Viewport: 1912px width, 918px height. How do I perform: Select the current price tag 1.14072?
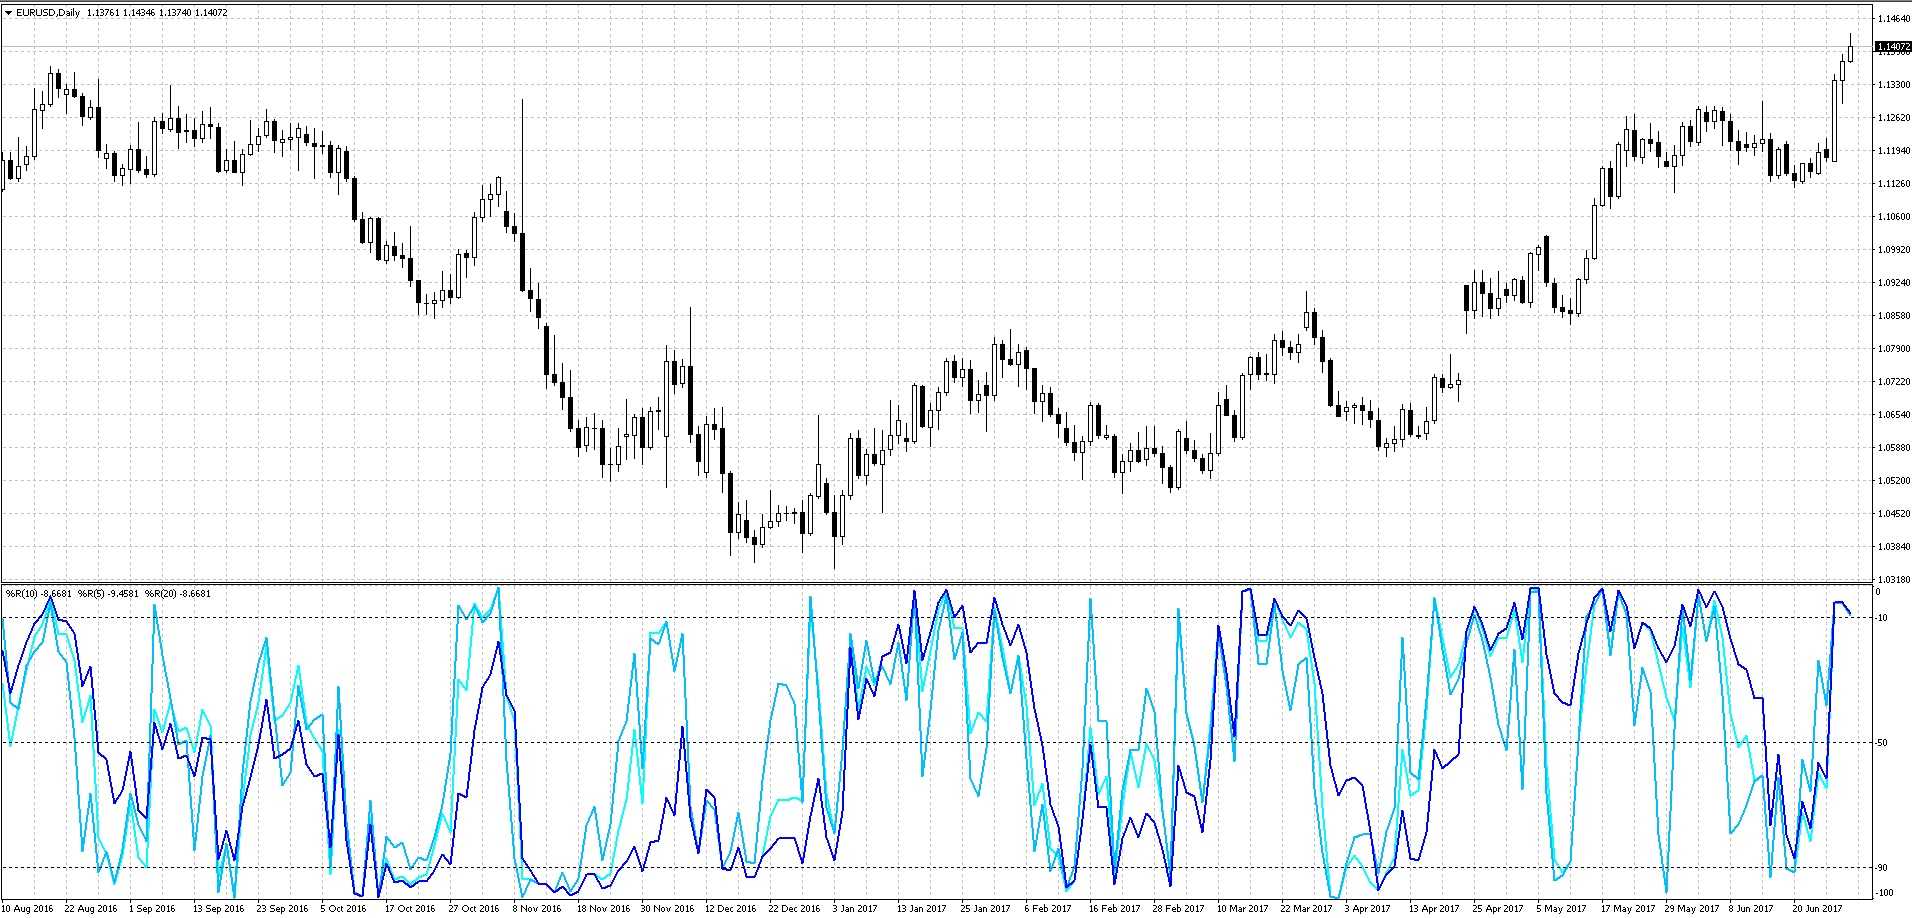coord(1891,47)
